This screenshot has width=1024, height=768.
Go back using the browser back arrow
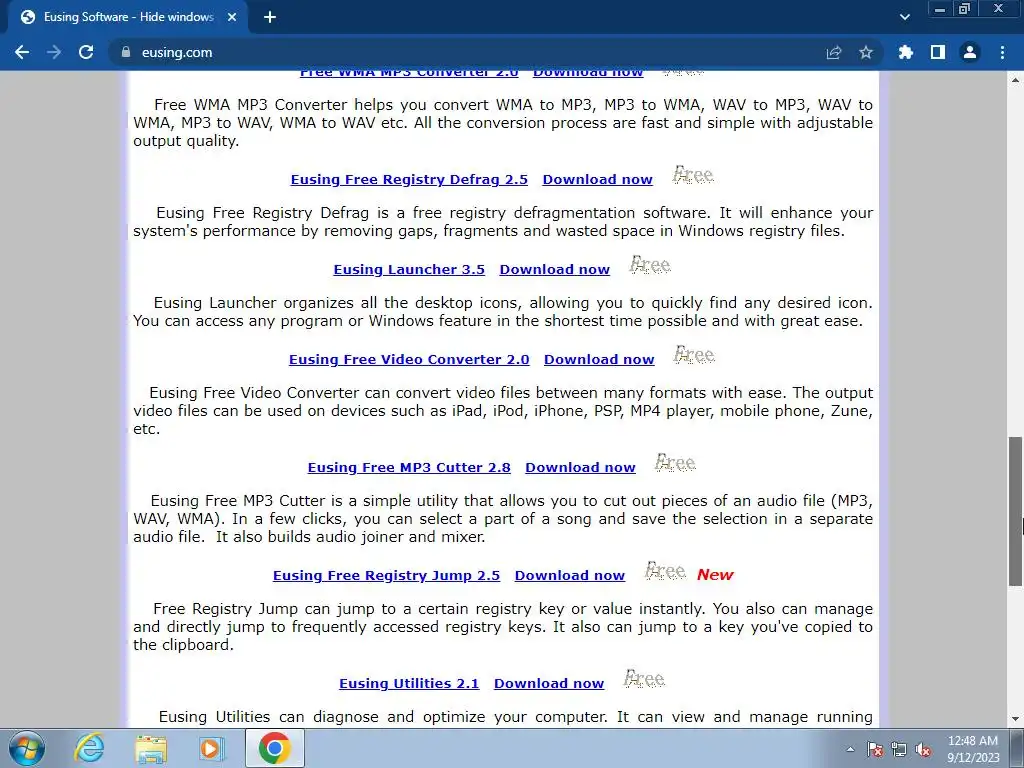point(22,52)
